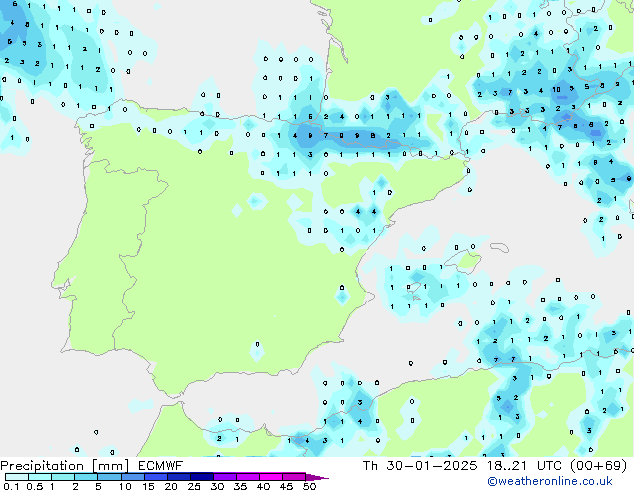Click the 30–35 mm purple legend swatch

224,477
